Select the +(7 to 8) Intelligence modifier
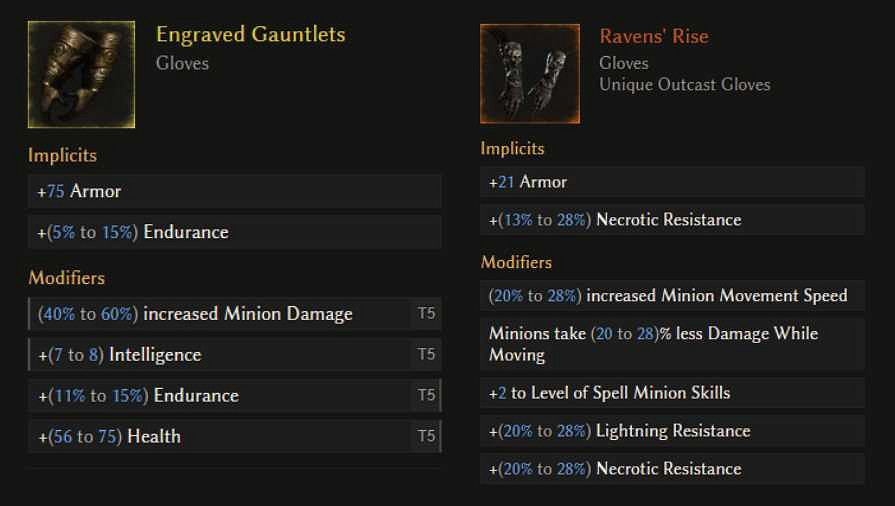 click(x=220, y=354)
